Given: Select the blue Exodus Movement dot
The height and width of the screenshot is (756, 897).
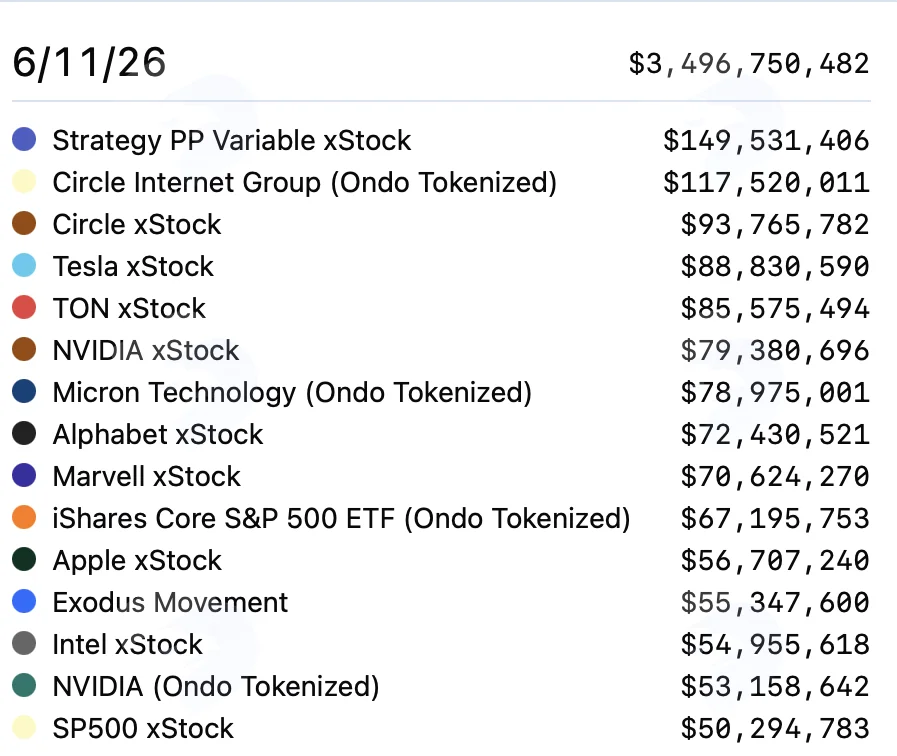Looking at the screenshot, I should [24, 601].
